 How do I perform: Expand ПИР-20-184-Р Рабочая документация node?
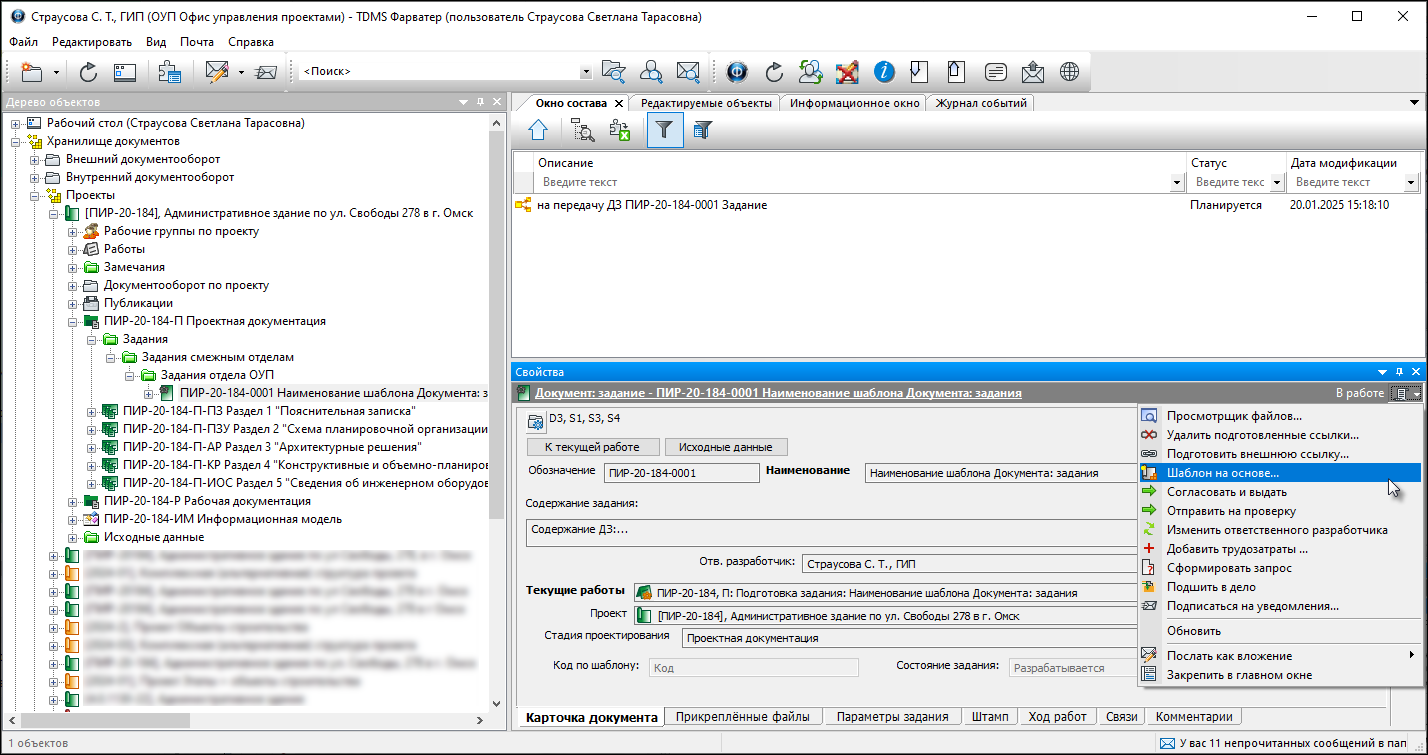[73, 501]
